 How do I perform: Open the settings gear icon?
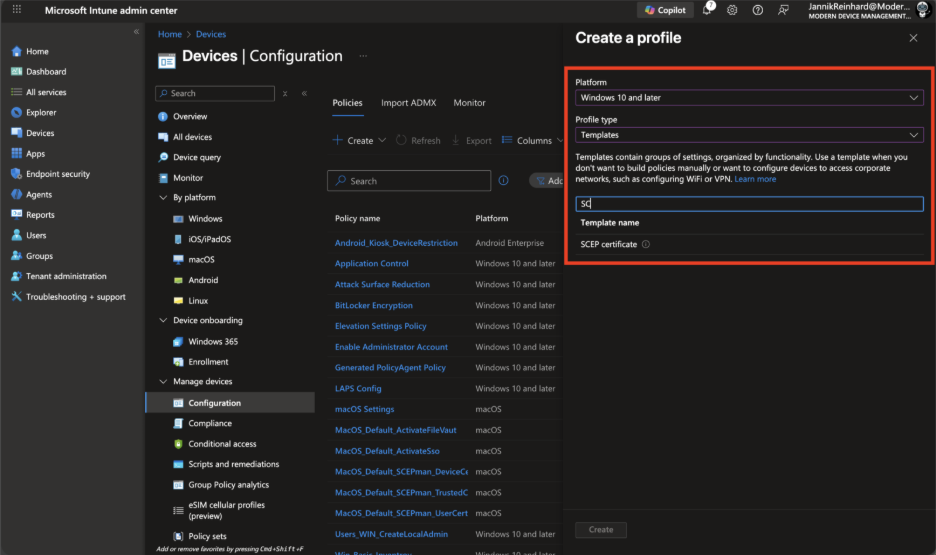click(732, 10)
